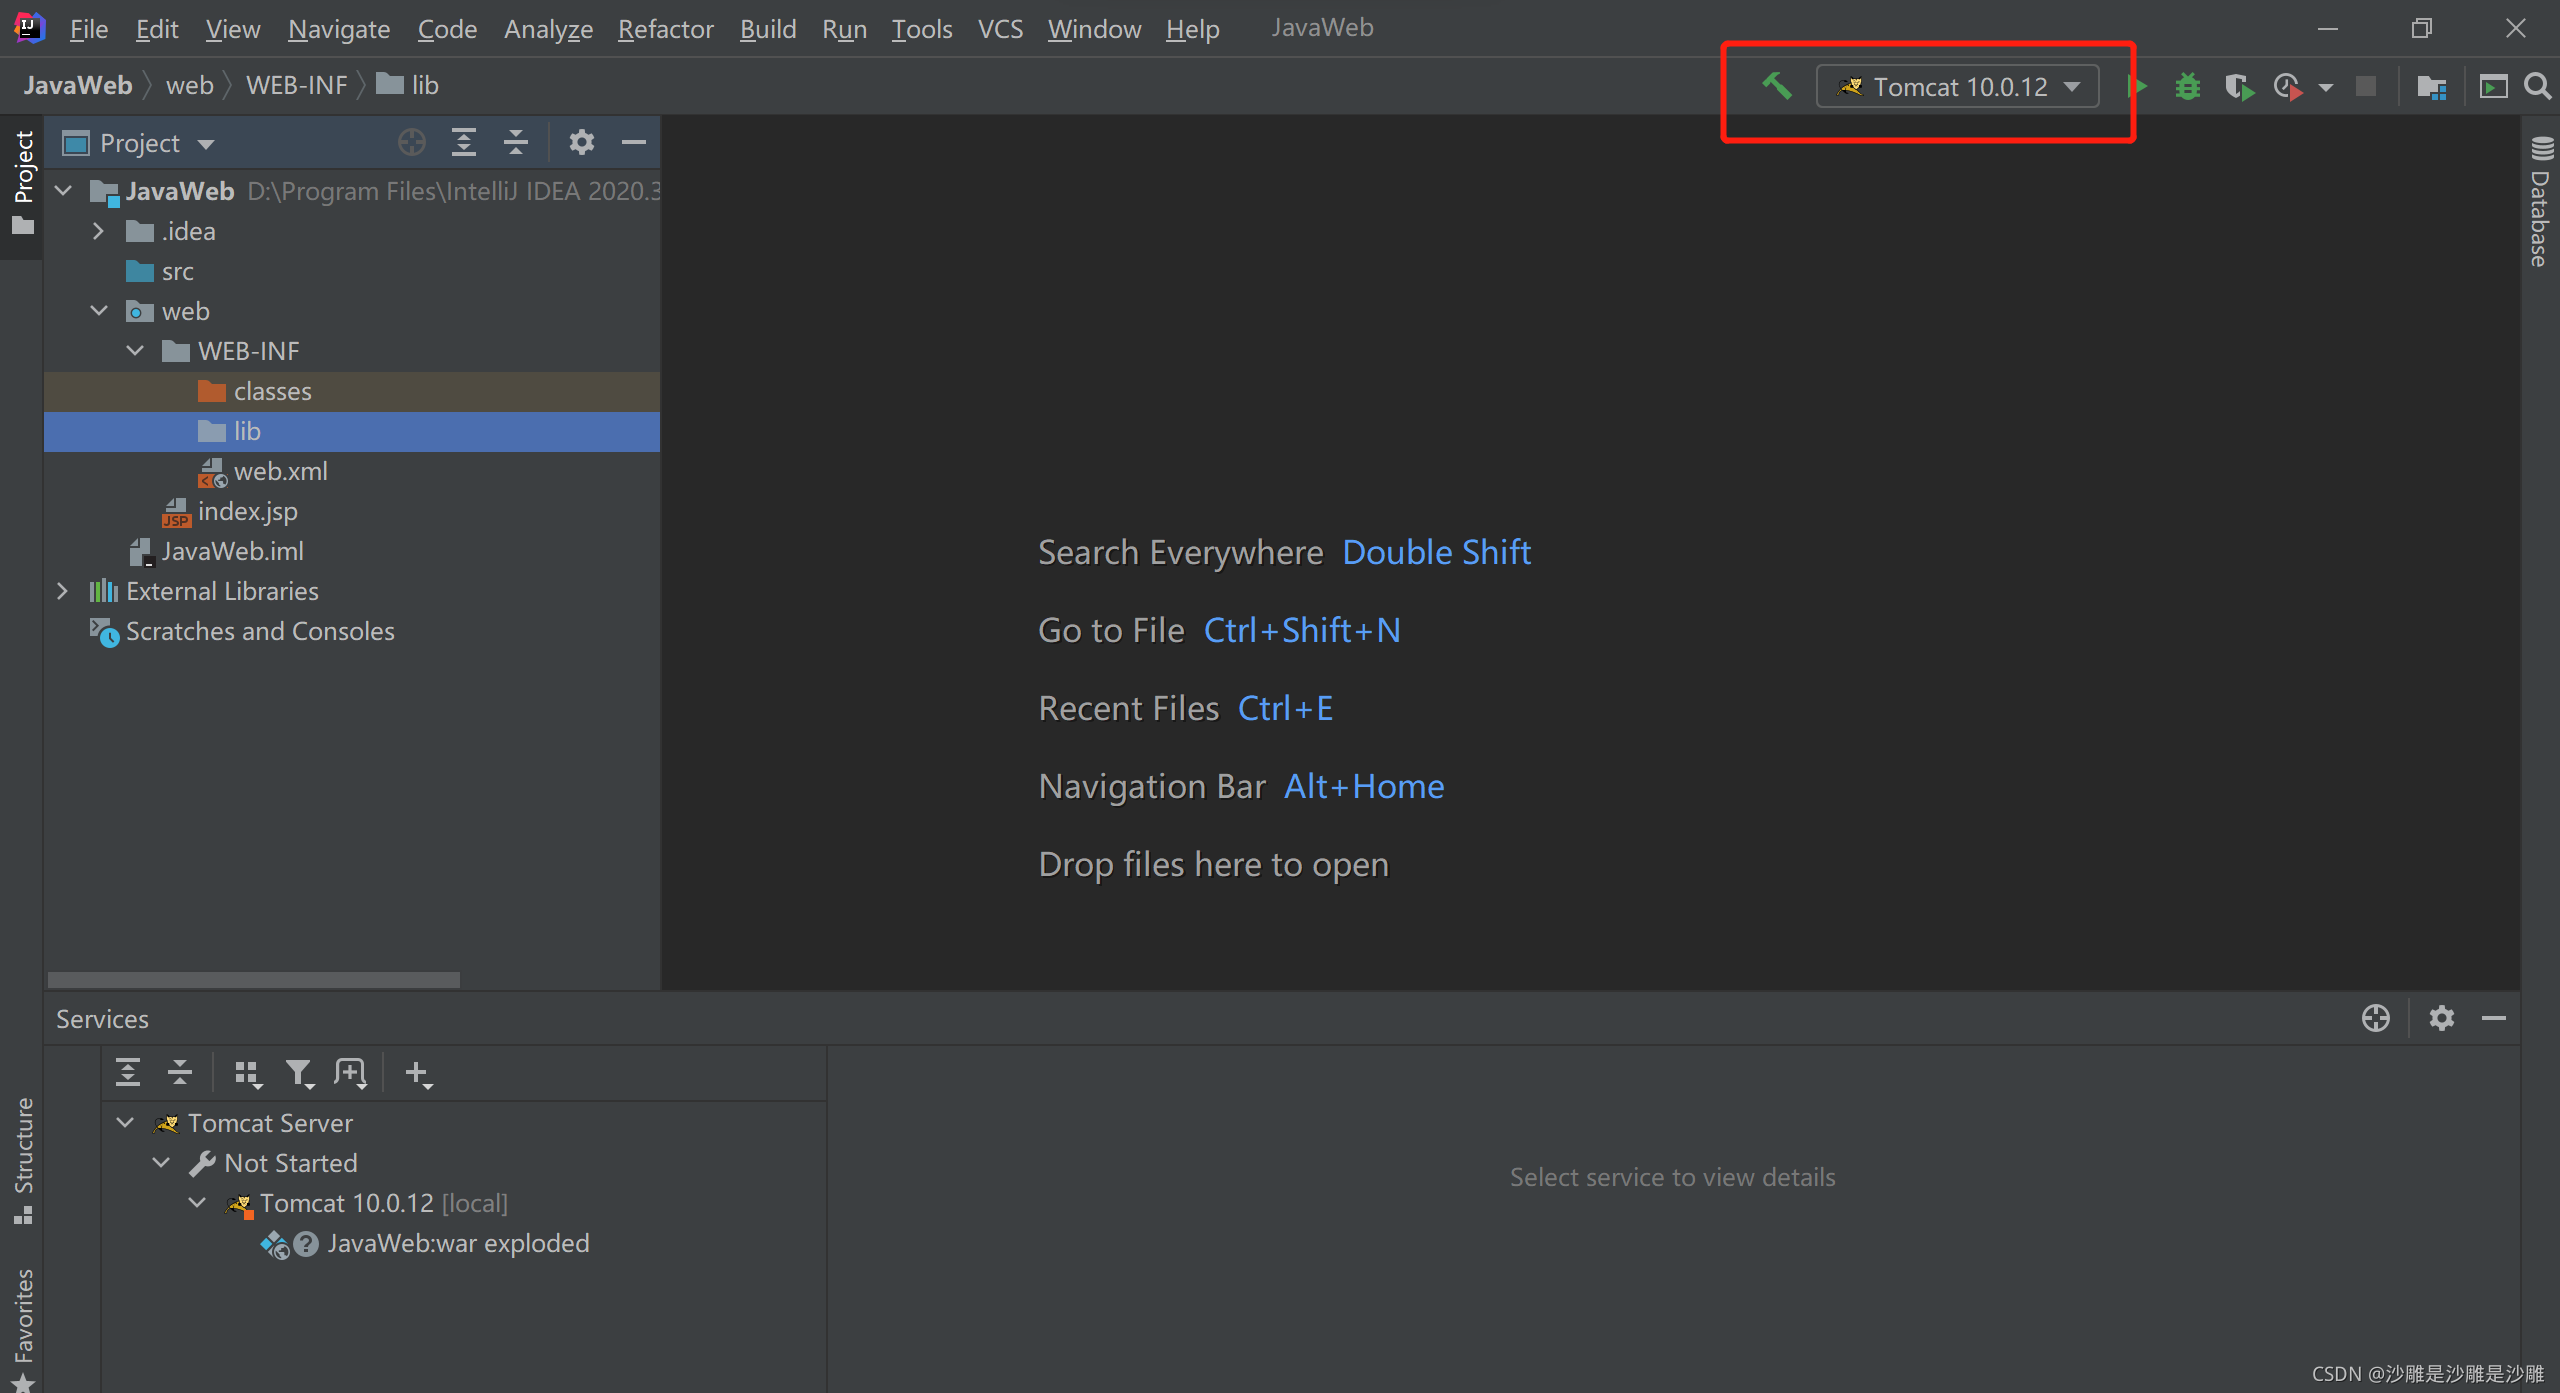Click the Project panel horizontal scrollbar
Image resolution: width=2560 pixels, height=1393 pixels.
pyautogui.click(x=254, y=979)
